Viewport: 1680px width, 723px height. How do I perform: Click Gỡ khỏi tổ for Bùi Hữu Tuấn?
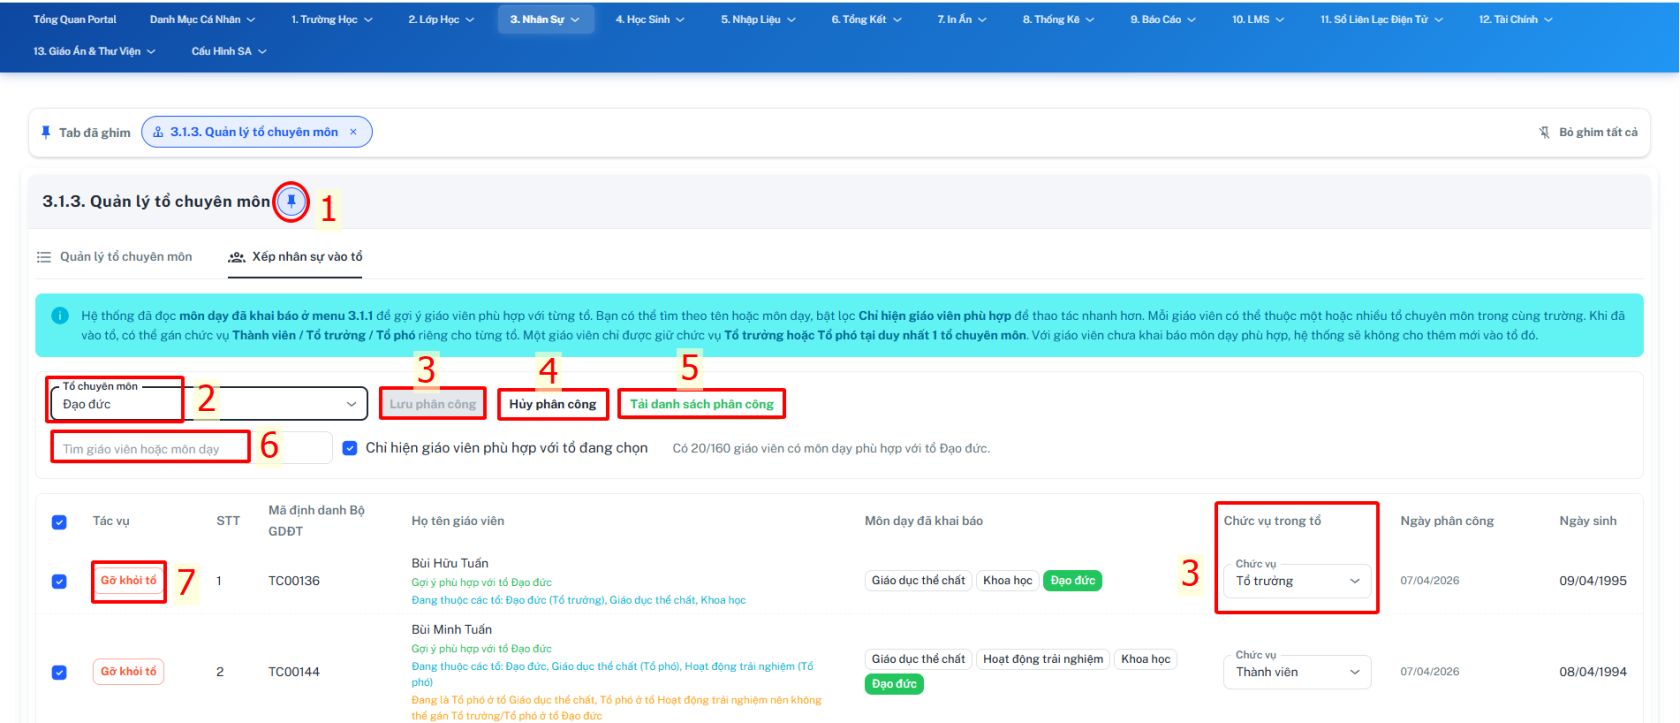[x=129, y=580]
